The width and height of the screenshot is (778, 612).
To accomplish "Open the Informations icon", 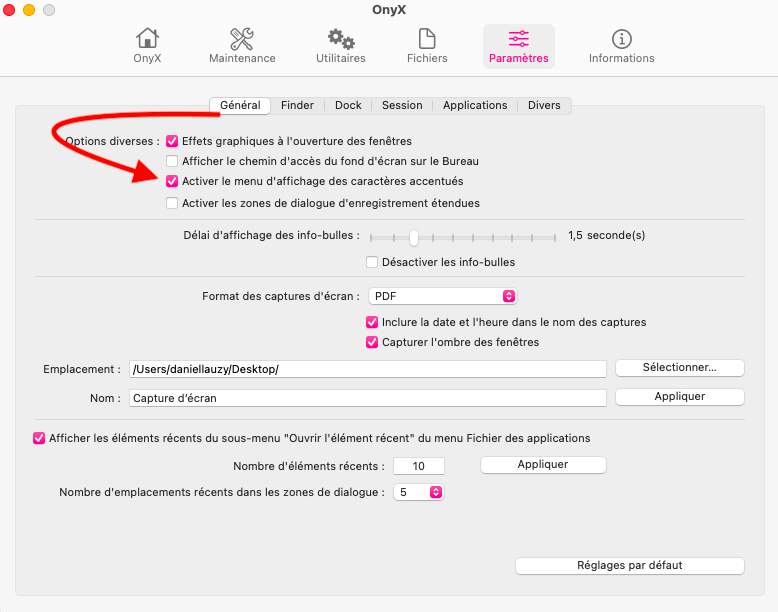I will [x=621, y=40].
